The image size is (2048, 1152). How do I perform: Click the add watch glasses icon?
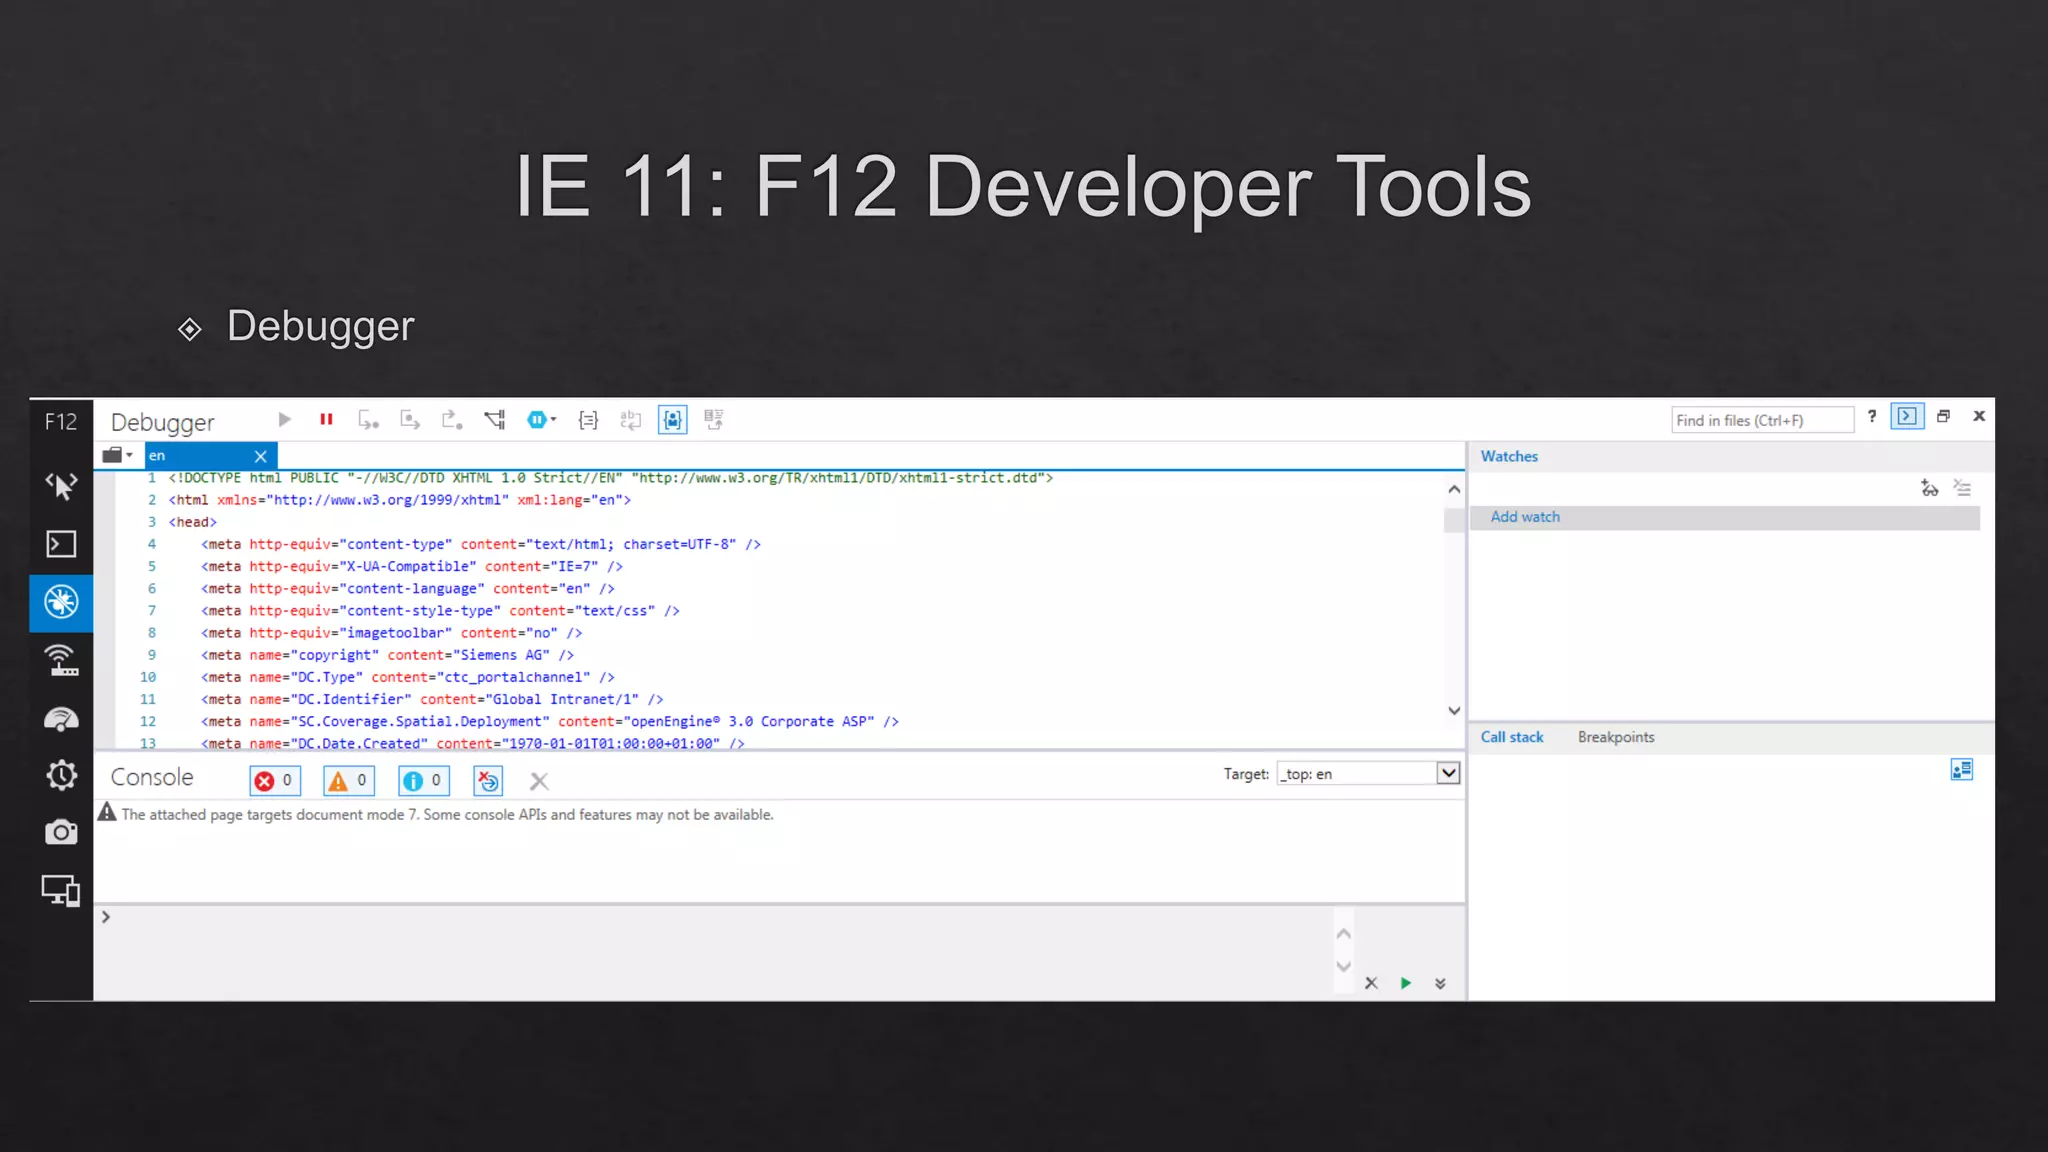pyautogui.click(x=1929, y=488)
